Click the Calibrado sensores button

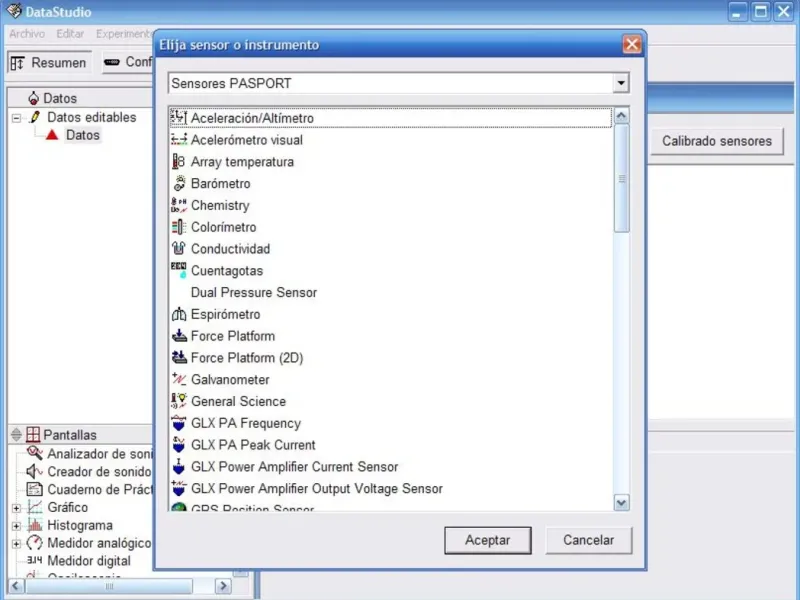(x=717, y=141)
